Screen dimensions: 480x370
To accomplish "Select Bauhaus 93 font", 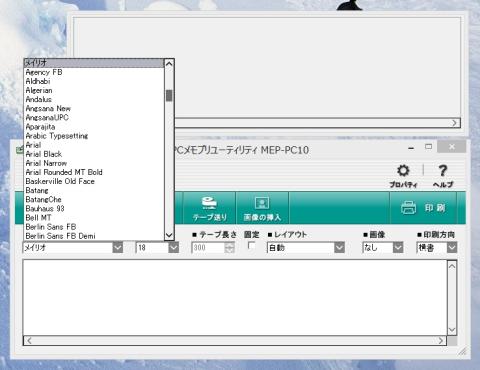I will [94, 209].
